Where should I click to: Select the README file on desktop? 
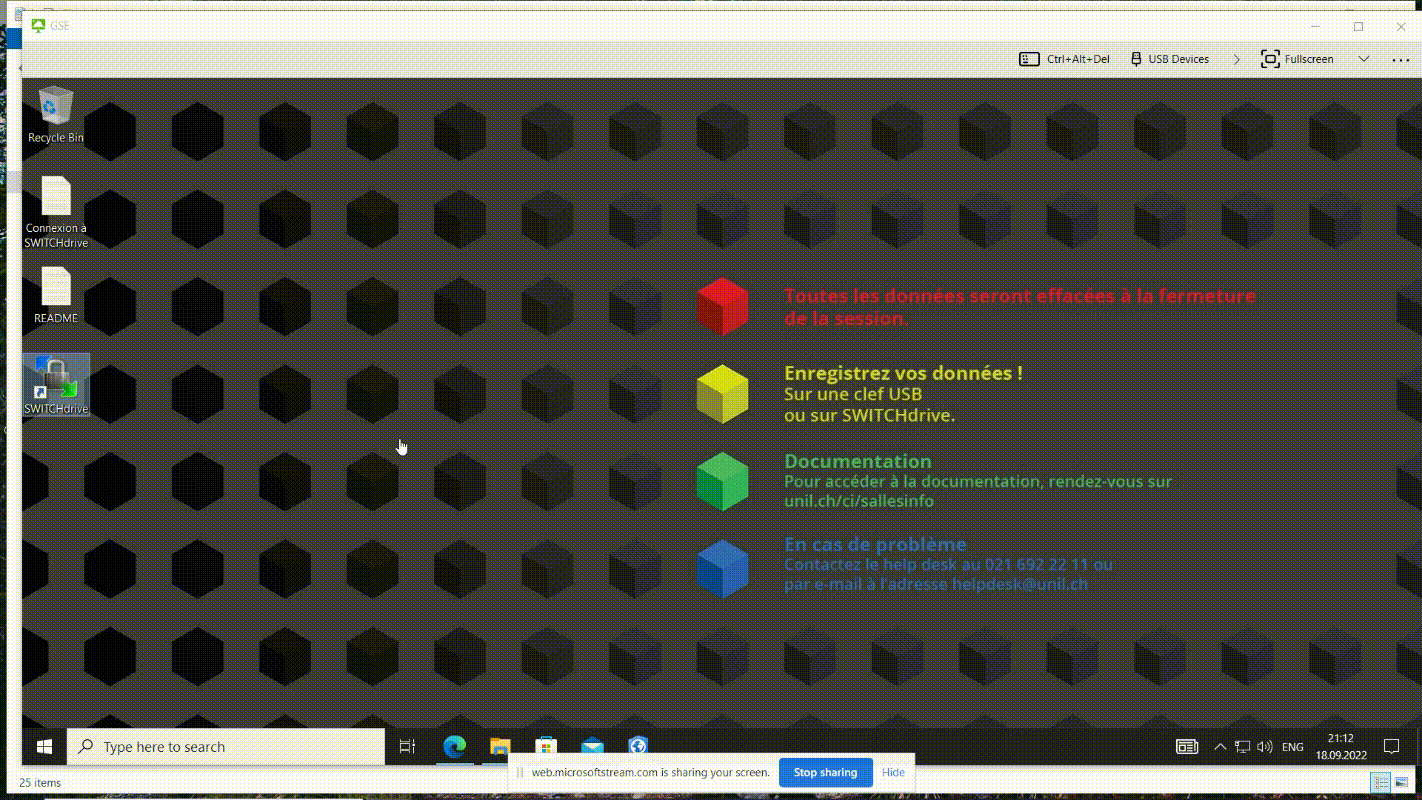(x=55, y=294)
